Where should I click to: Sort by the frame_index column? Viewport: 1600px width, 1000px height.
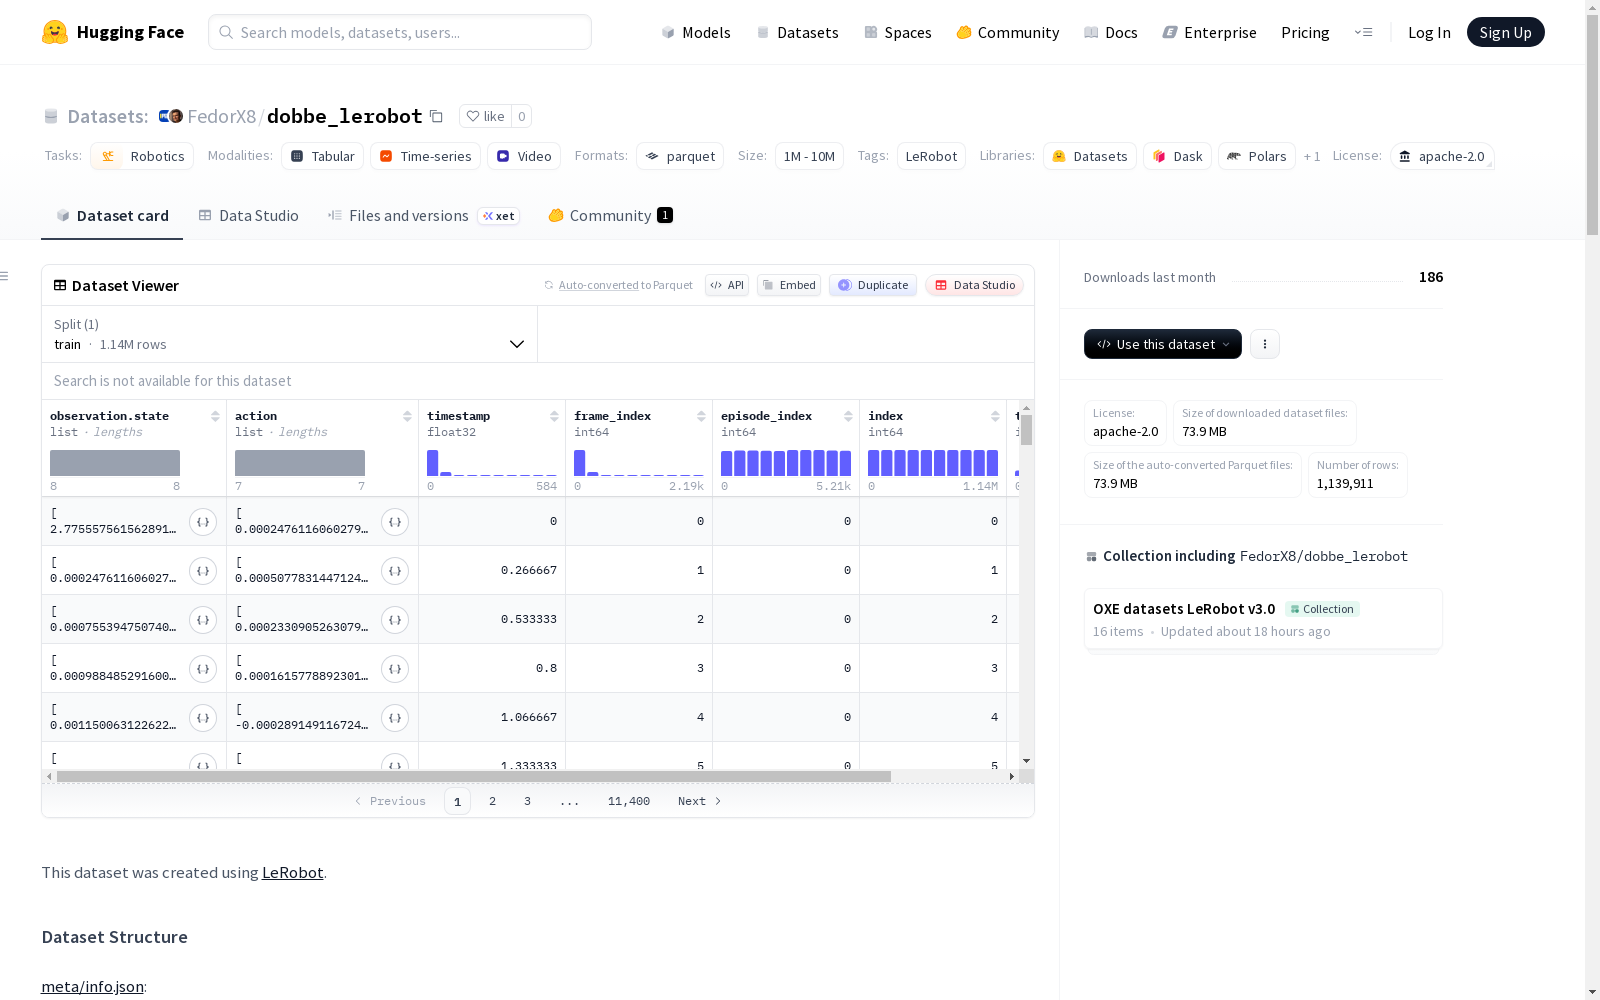coord(701,416)
